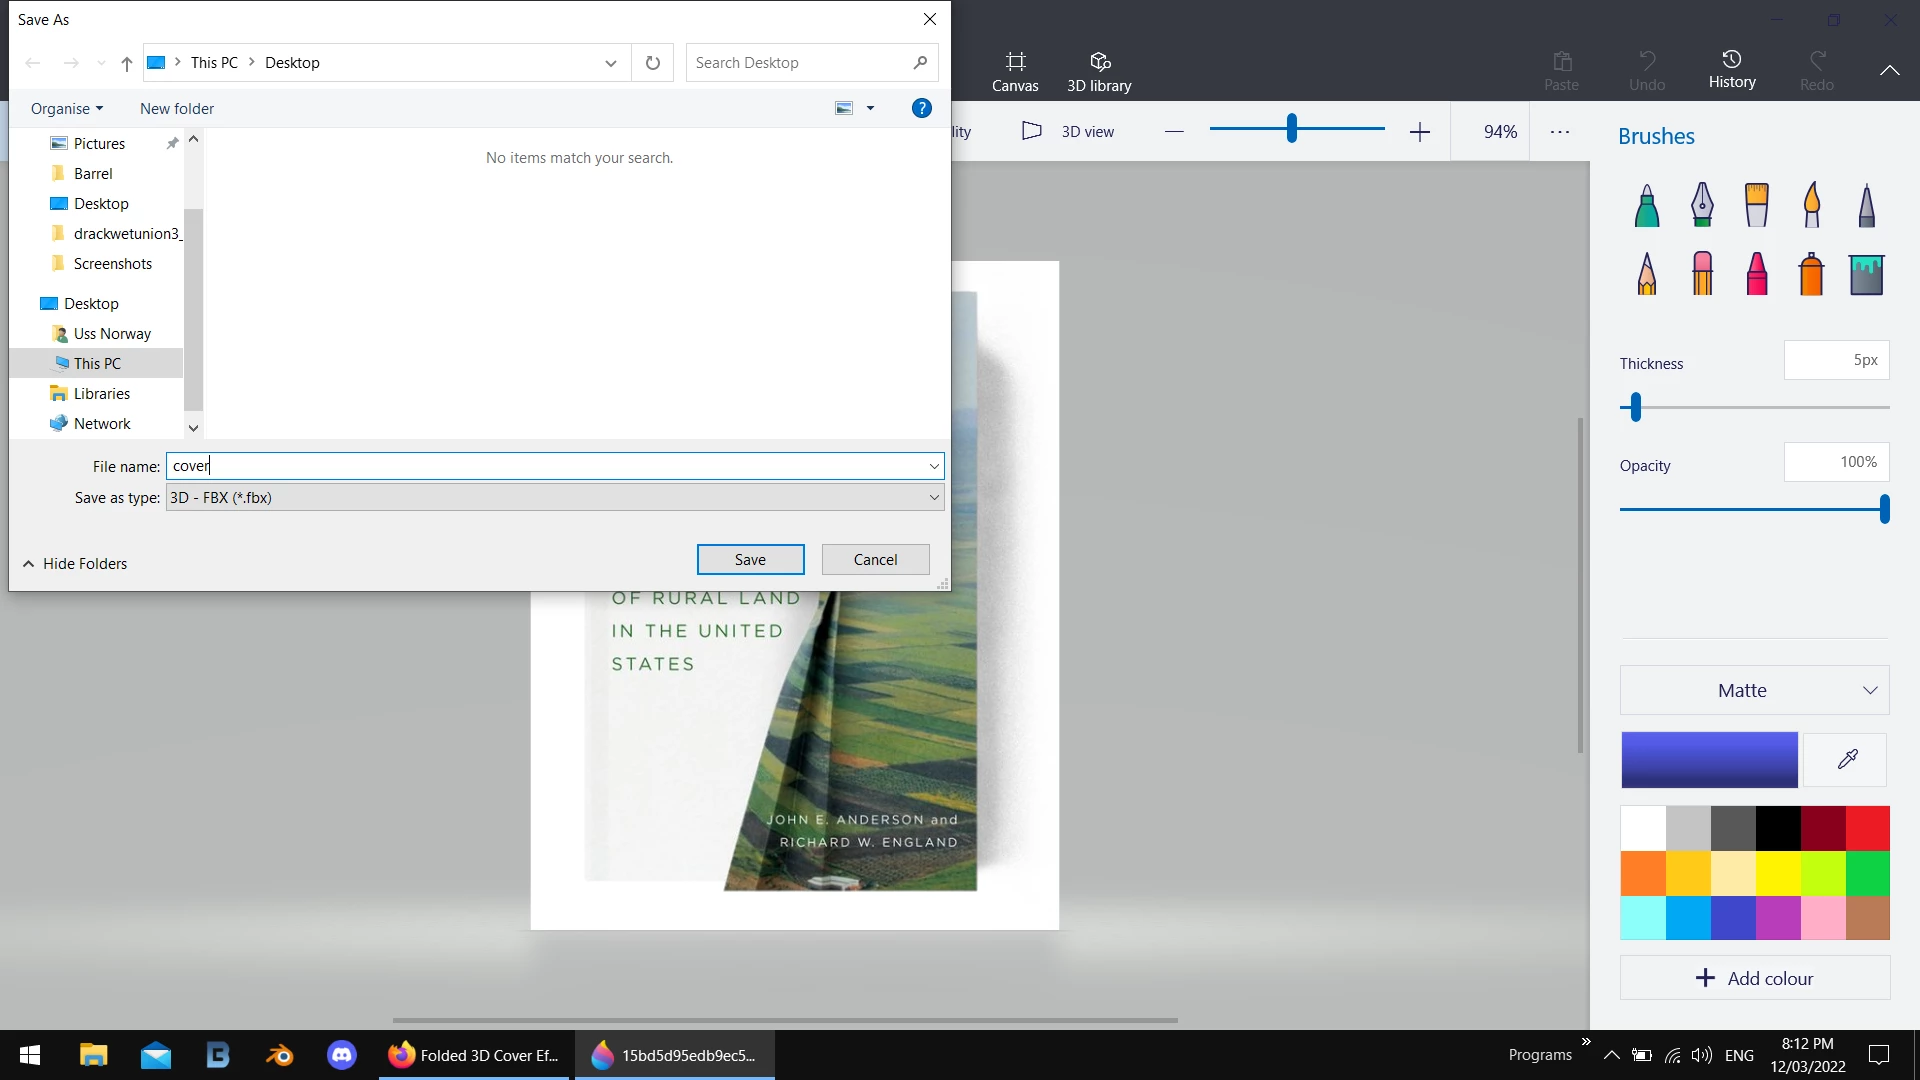
Task: Select the Marker brush
Action: click(1647, 205)
